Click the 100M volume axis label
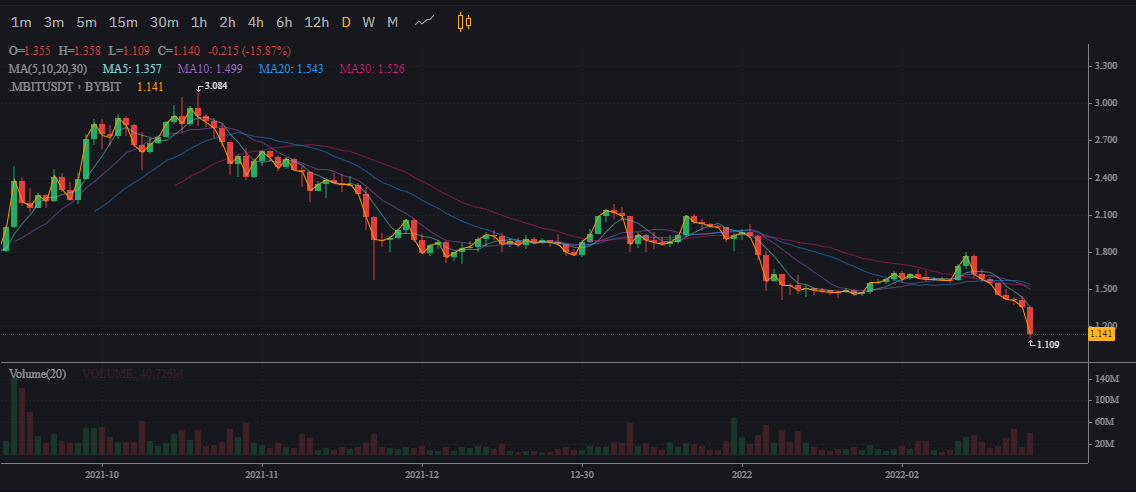 [x=1107, y=400]
